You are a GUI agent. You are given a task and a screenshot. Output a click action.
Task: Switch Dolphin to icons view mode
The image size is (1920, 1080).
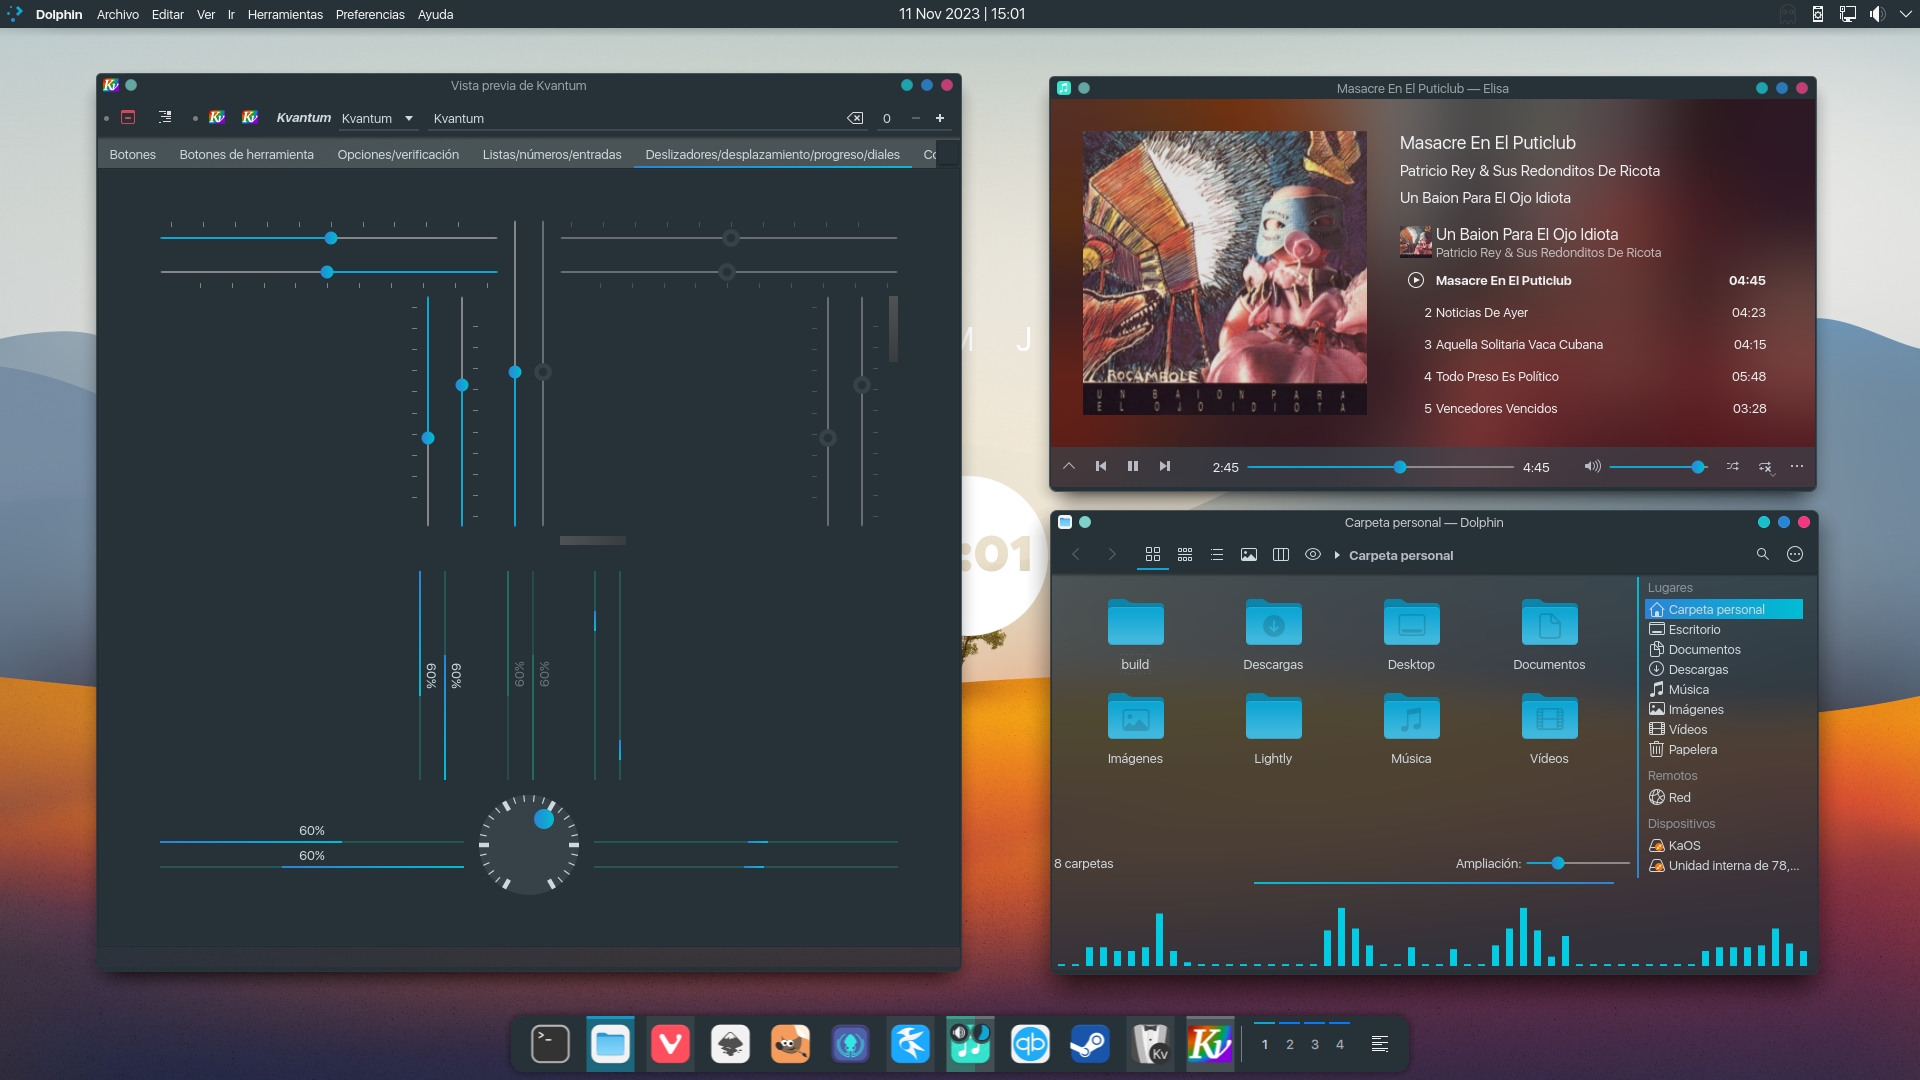click(1153, 554)
